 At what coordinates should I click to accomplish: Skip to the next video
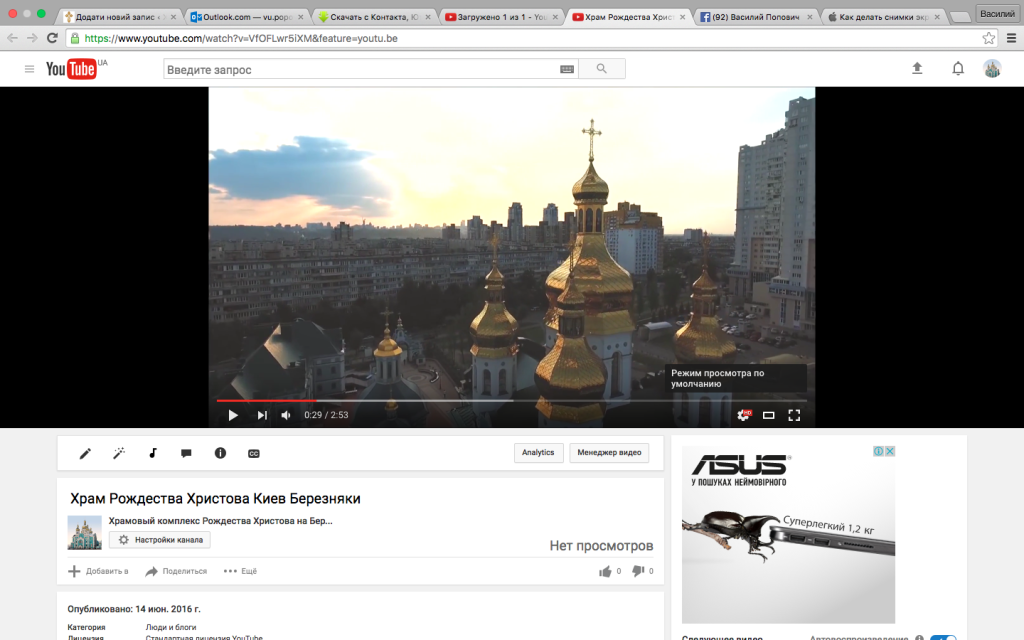(262, 415)
